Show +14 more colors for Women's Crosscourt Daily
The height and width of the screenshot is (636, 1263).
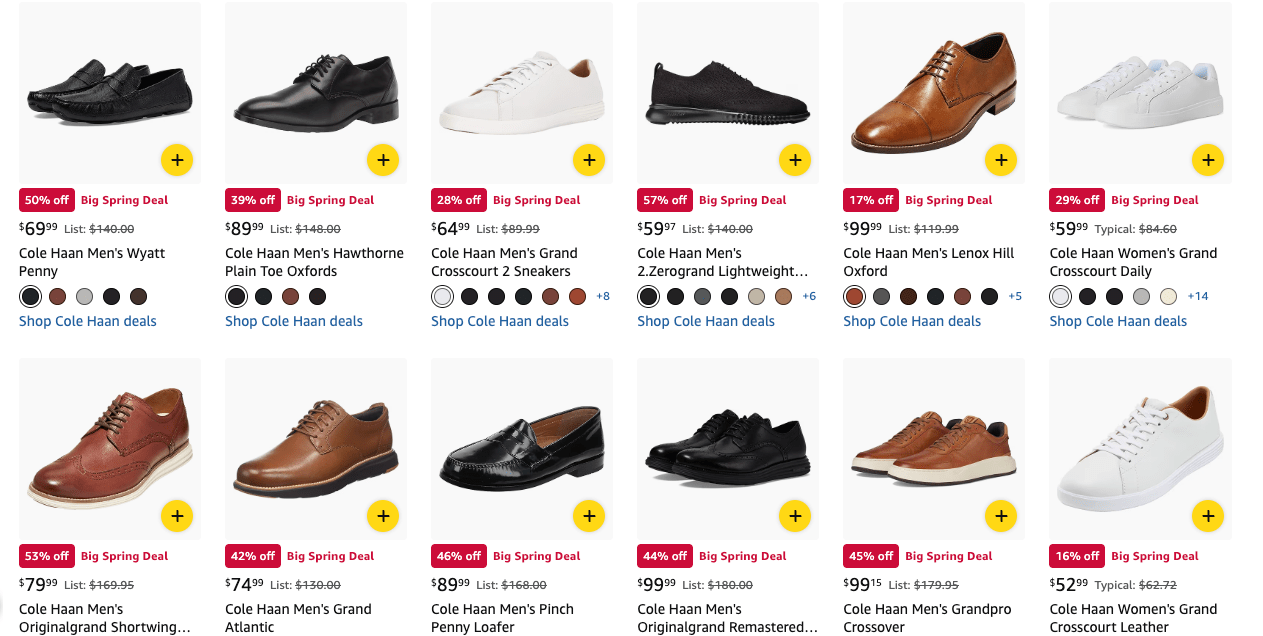coord(1198,296)
